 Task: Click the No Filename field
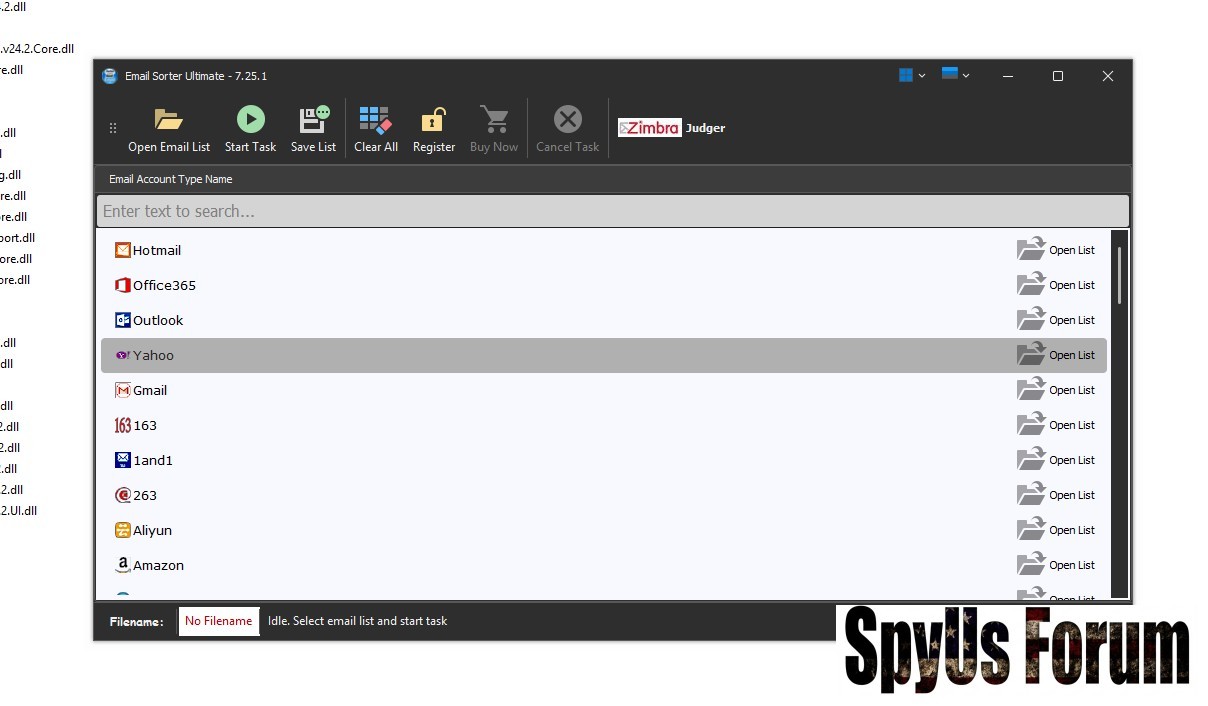point(219,621)
